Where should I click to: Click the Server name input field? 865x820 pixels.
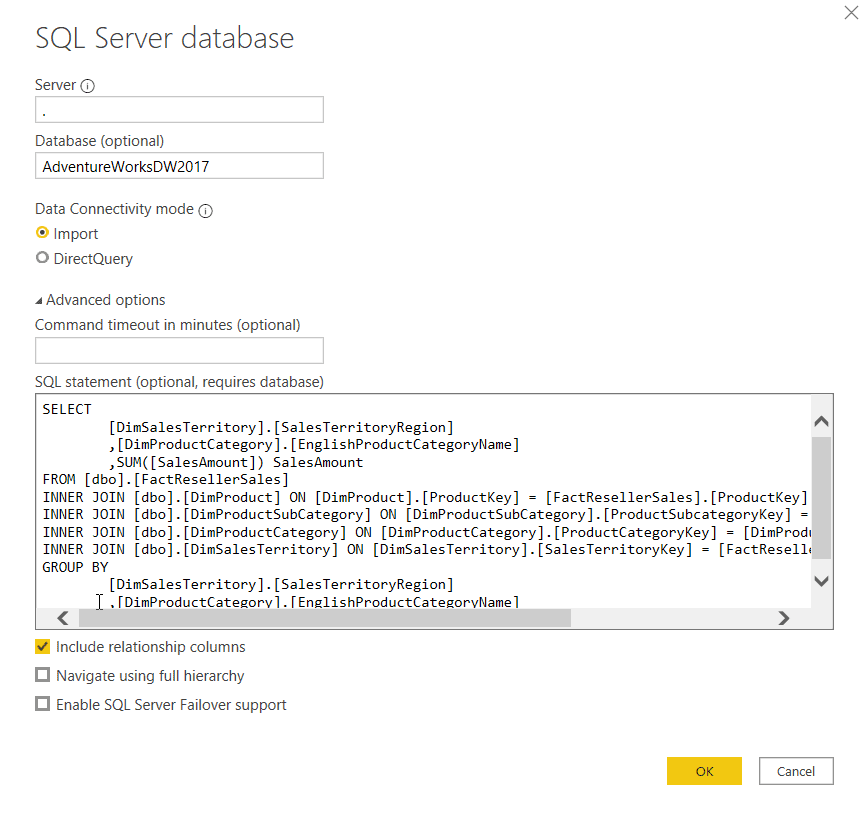(179, 110)
